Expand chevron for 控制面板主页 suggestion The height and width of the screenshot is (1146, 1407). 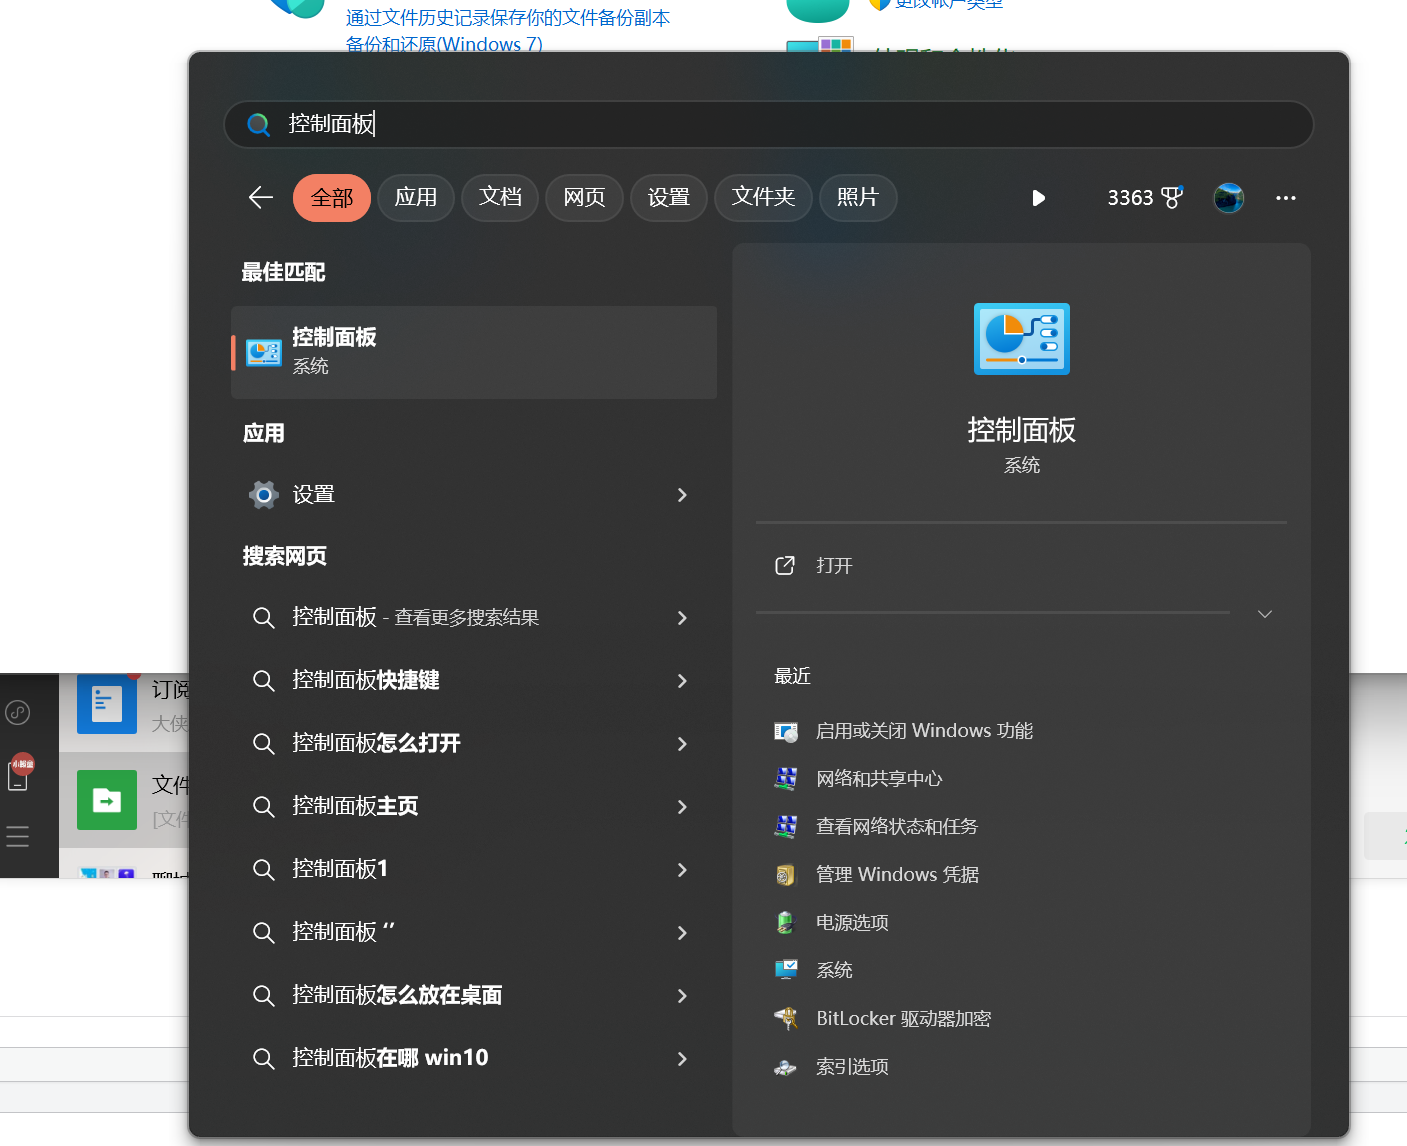click(x=682, y=807)
